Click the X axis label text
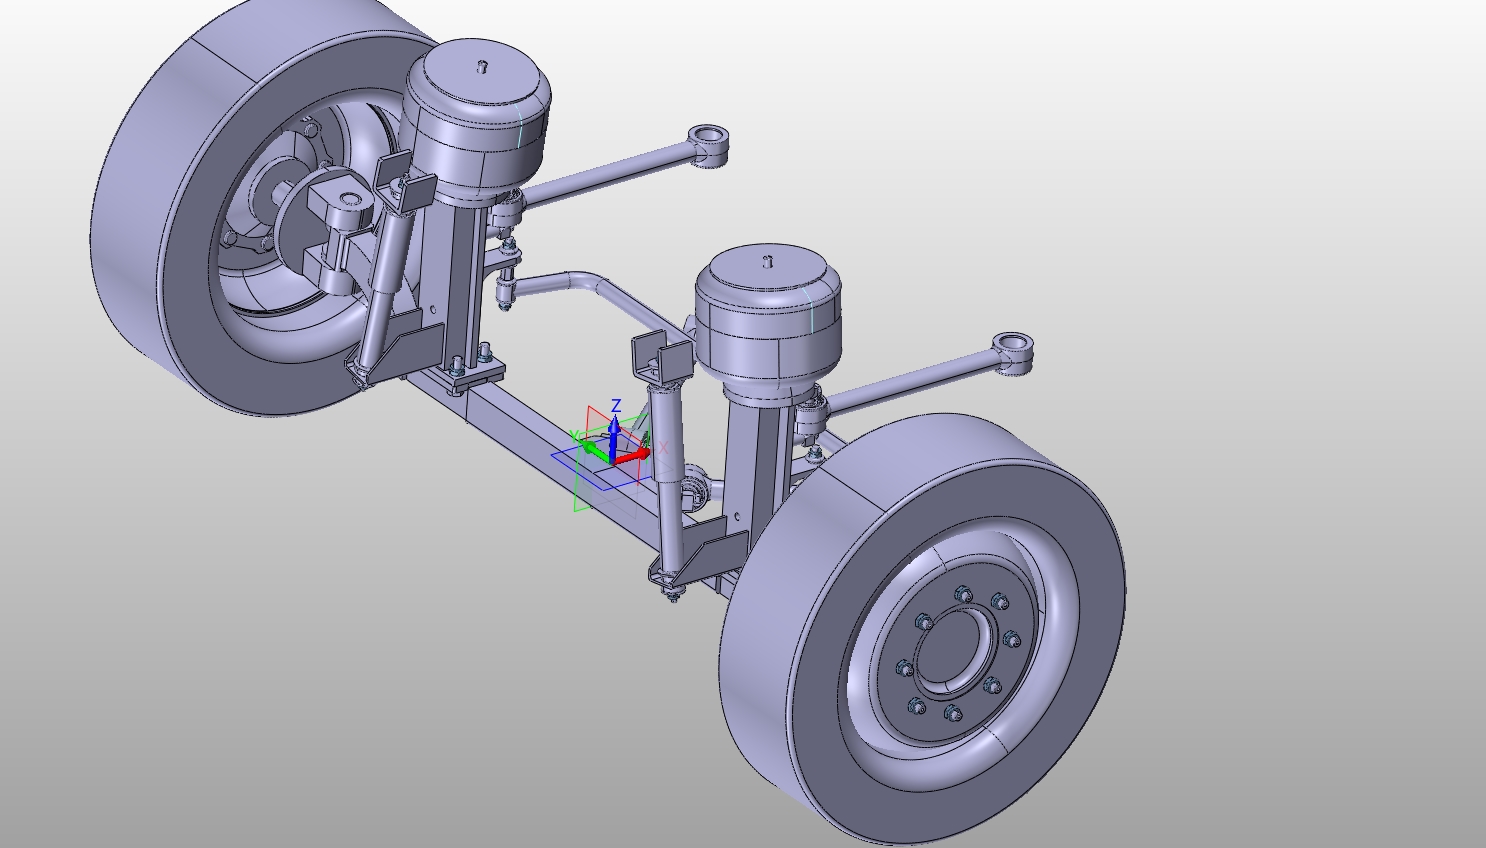The image size is (1486, 848). click(x=663, y=447)
